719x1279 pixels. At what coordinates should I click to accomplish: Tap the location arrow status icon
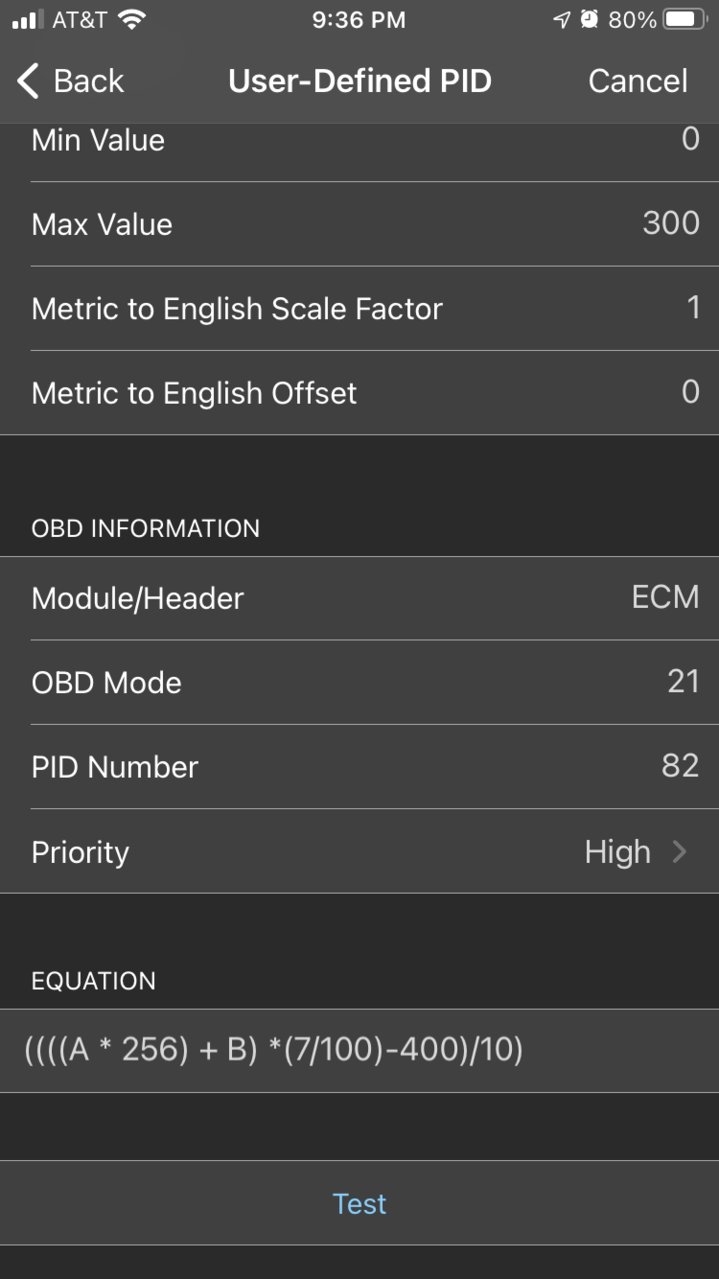coord(563,19)
